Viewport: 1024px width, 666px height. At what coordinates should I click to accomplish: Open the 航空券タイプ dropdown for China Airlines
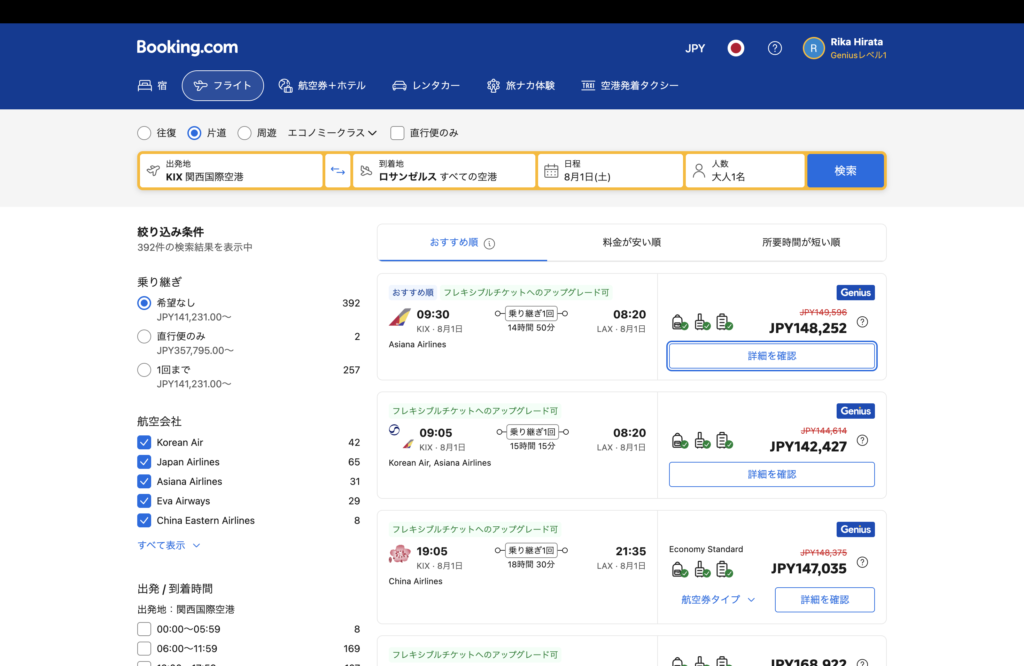tap(718, 600)
